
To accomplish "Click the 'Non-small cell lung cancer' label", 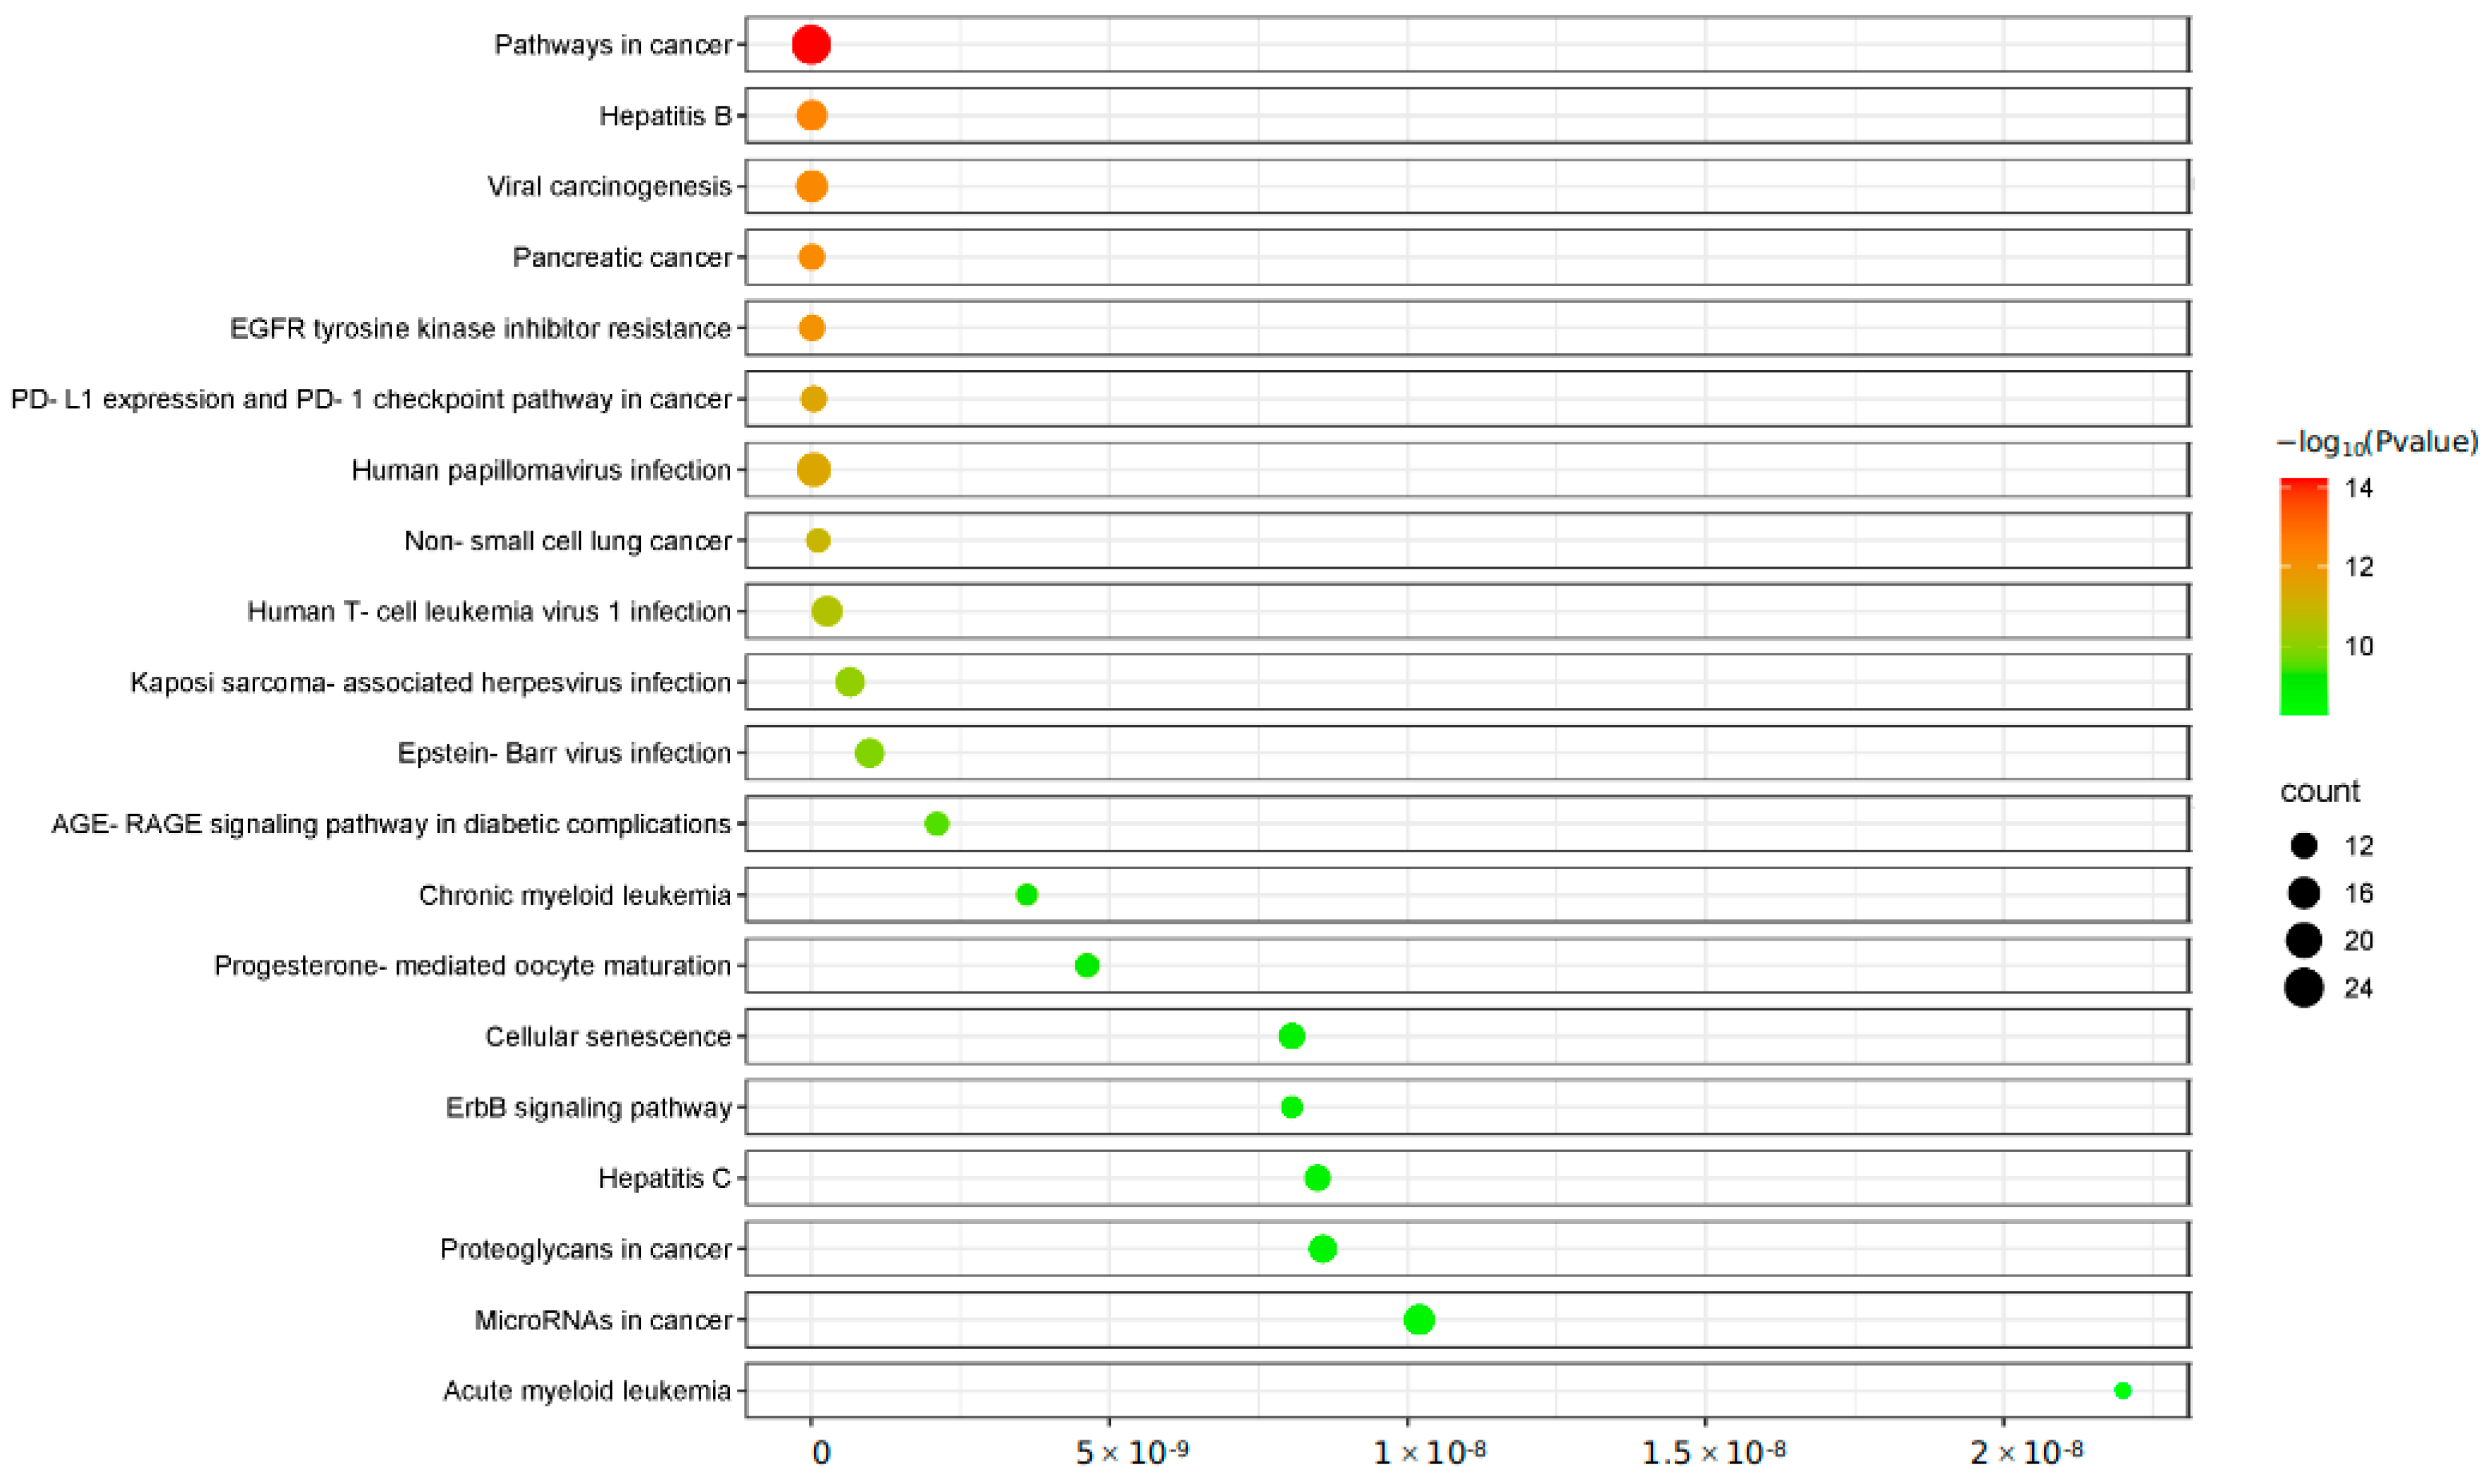I will [x=568, y=541].
